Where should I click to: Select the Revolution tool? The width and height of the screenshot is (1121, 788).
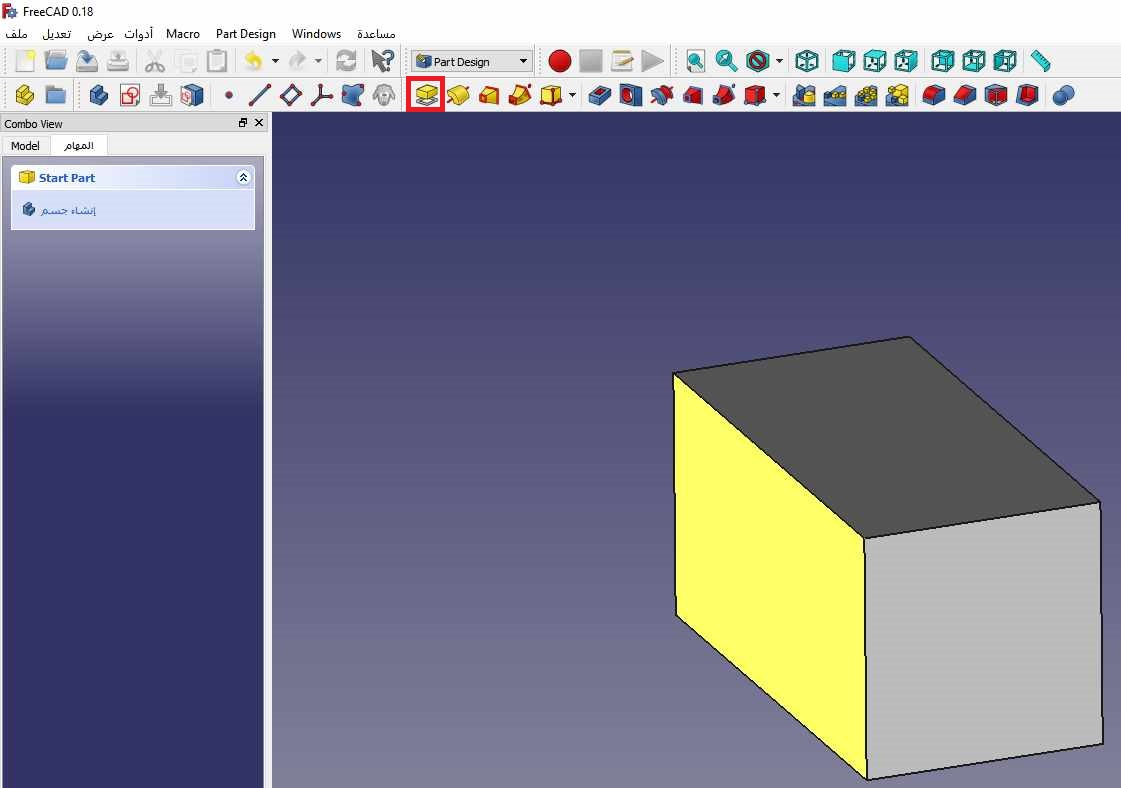pos(458,94)
